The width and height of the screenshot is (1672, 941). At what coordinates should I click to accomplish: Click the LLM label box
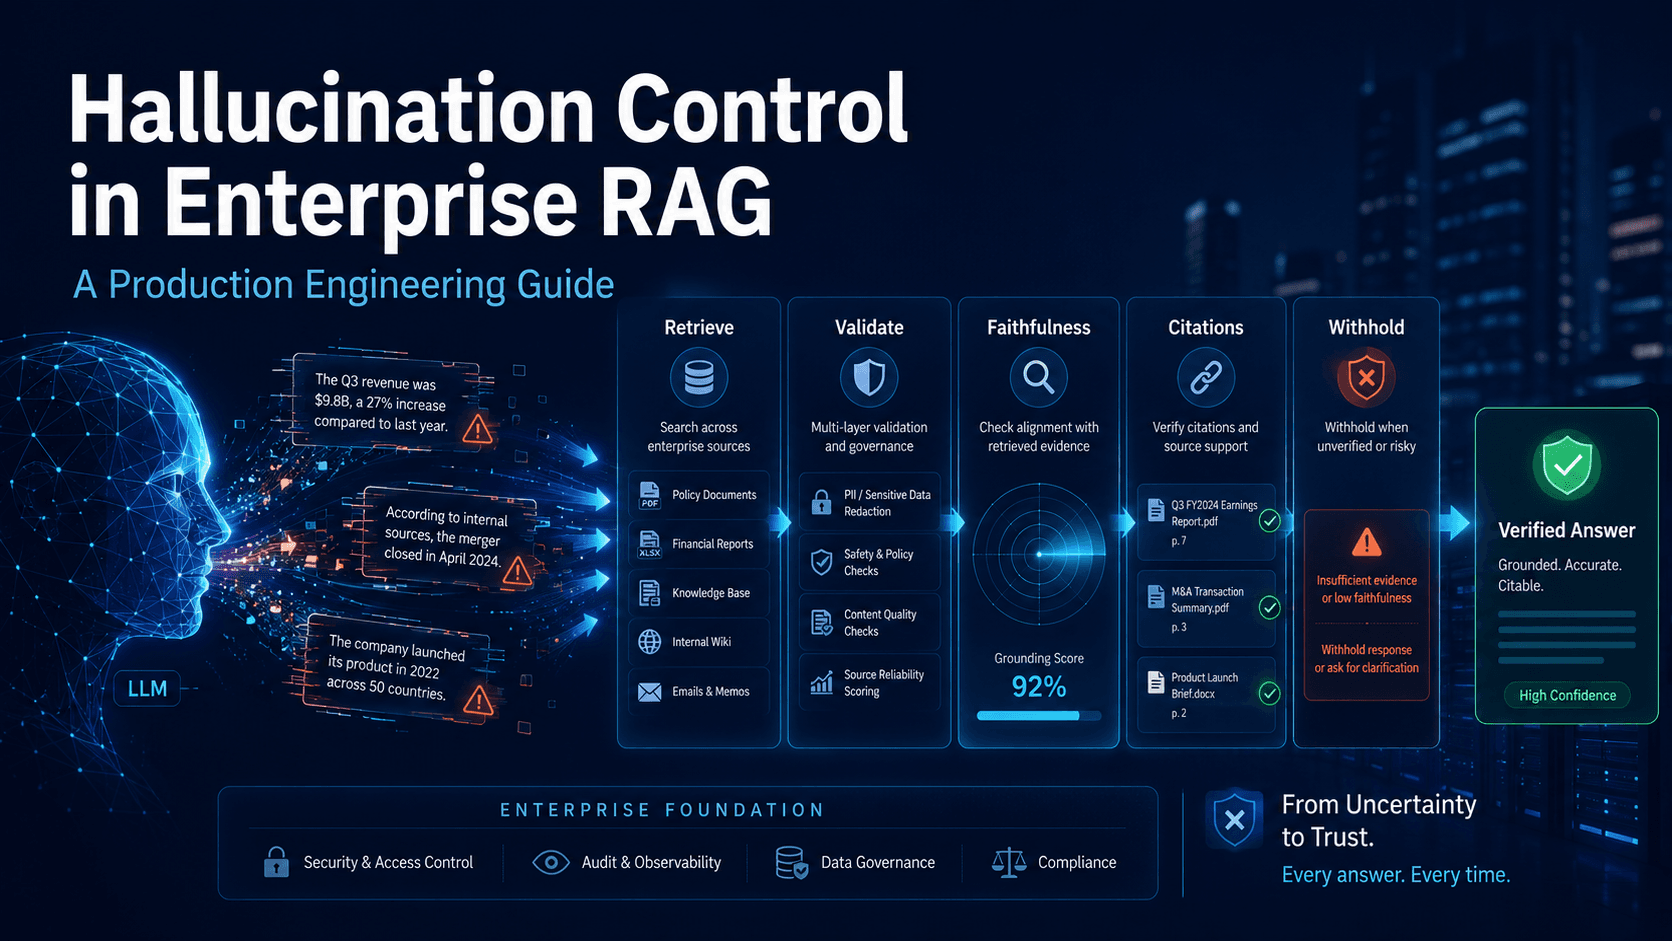(147, 688)
